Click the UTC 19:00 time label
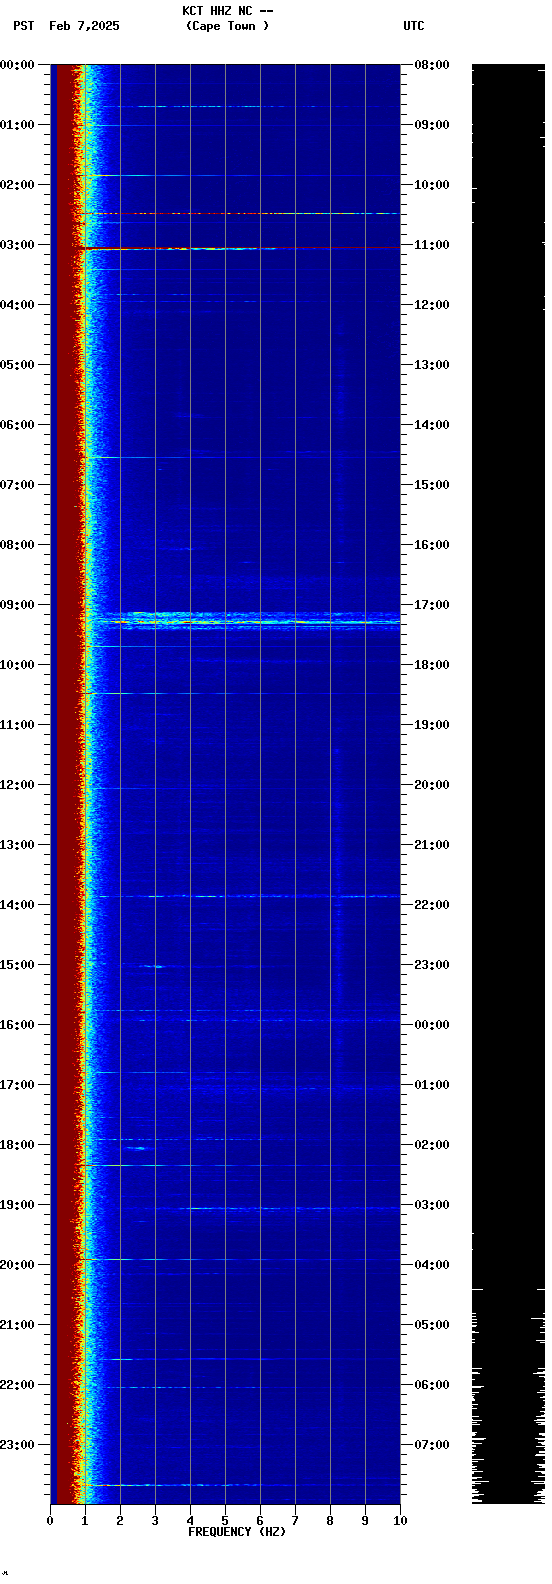 click(x=432, y=725)
